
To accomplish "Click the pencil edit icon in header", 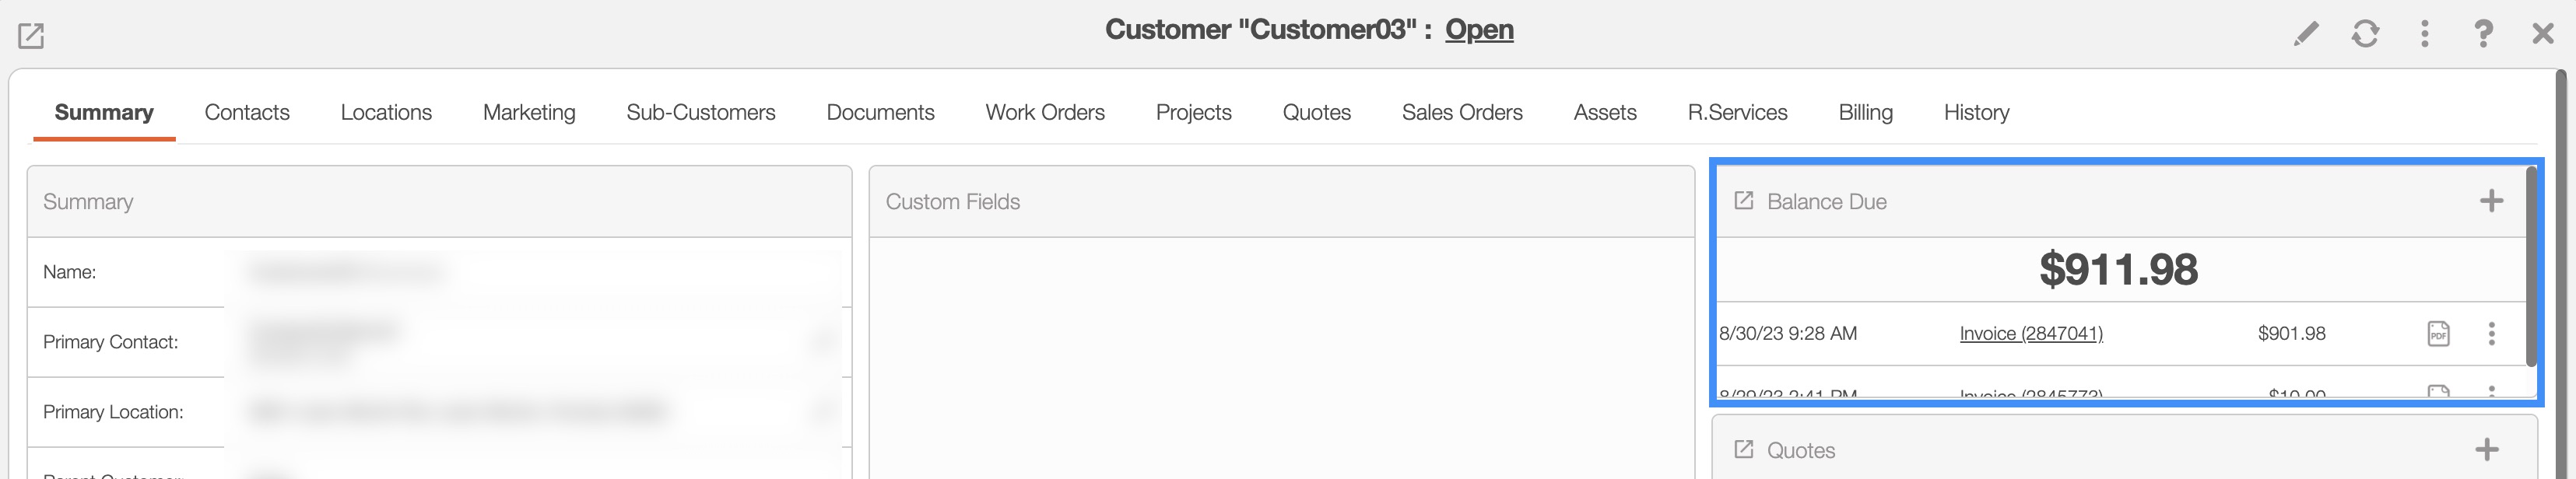I will pyautogui.click(x=2306, y=34).
